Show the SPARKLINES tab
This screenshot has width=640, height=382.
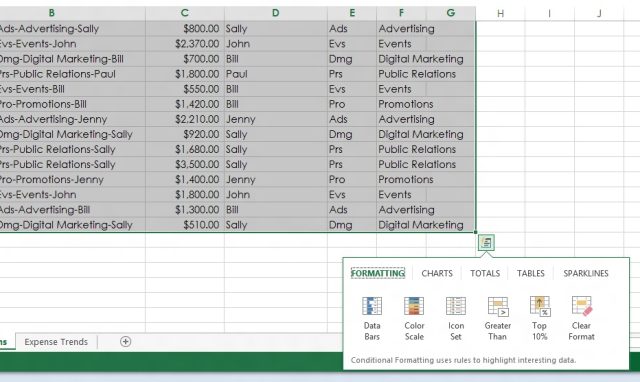coord(586,273)
